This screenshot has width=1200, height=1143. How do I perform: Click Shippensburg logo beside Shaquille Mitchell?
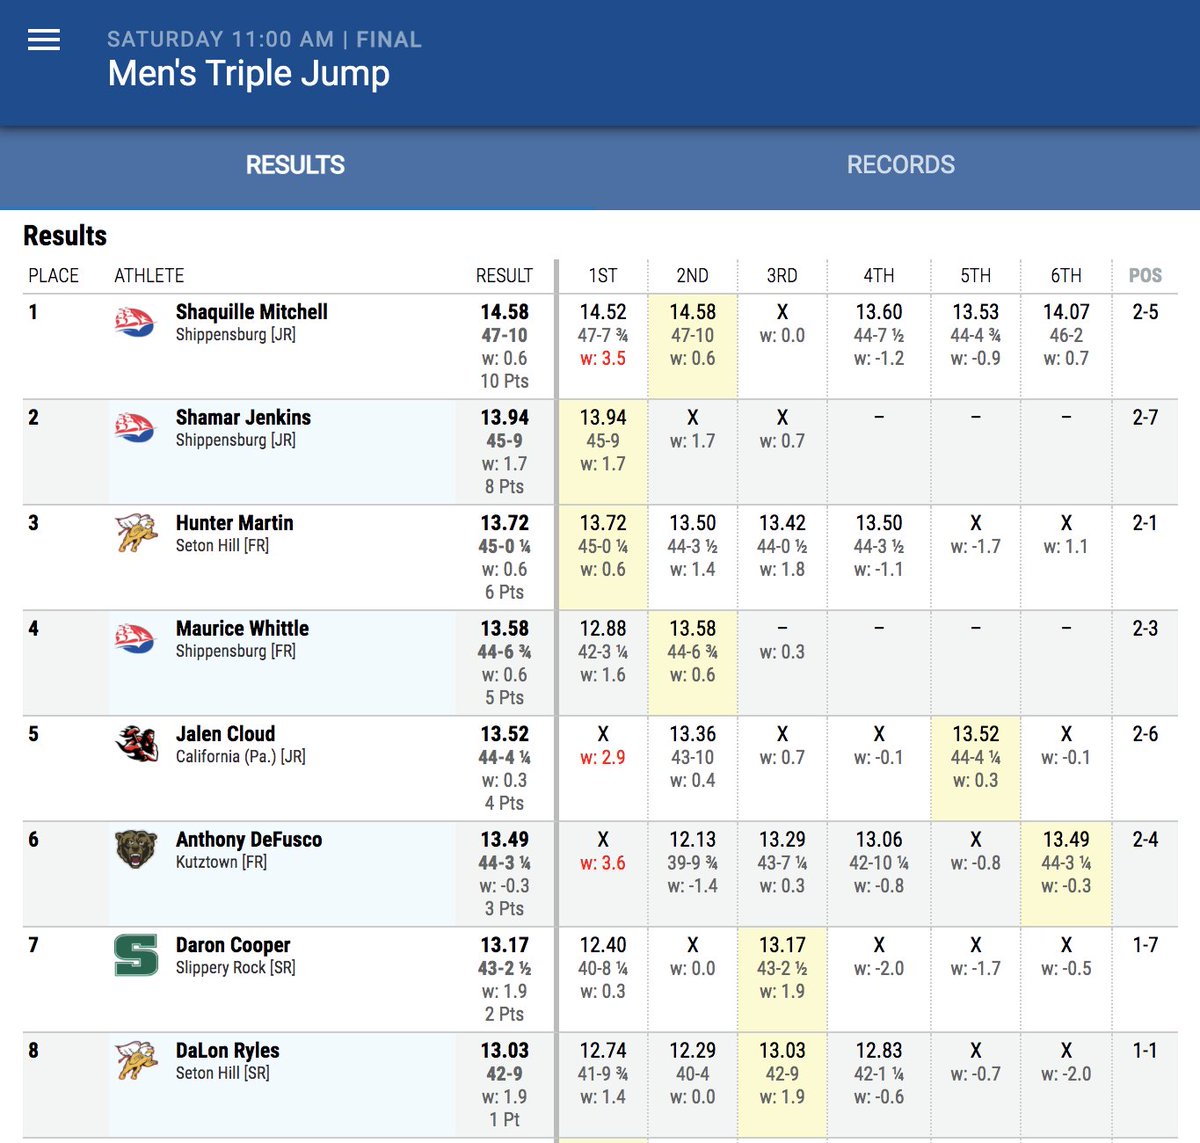pyautogui.click(x=135, y=322)
